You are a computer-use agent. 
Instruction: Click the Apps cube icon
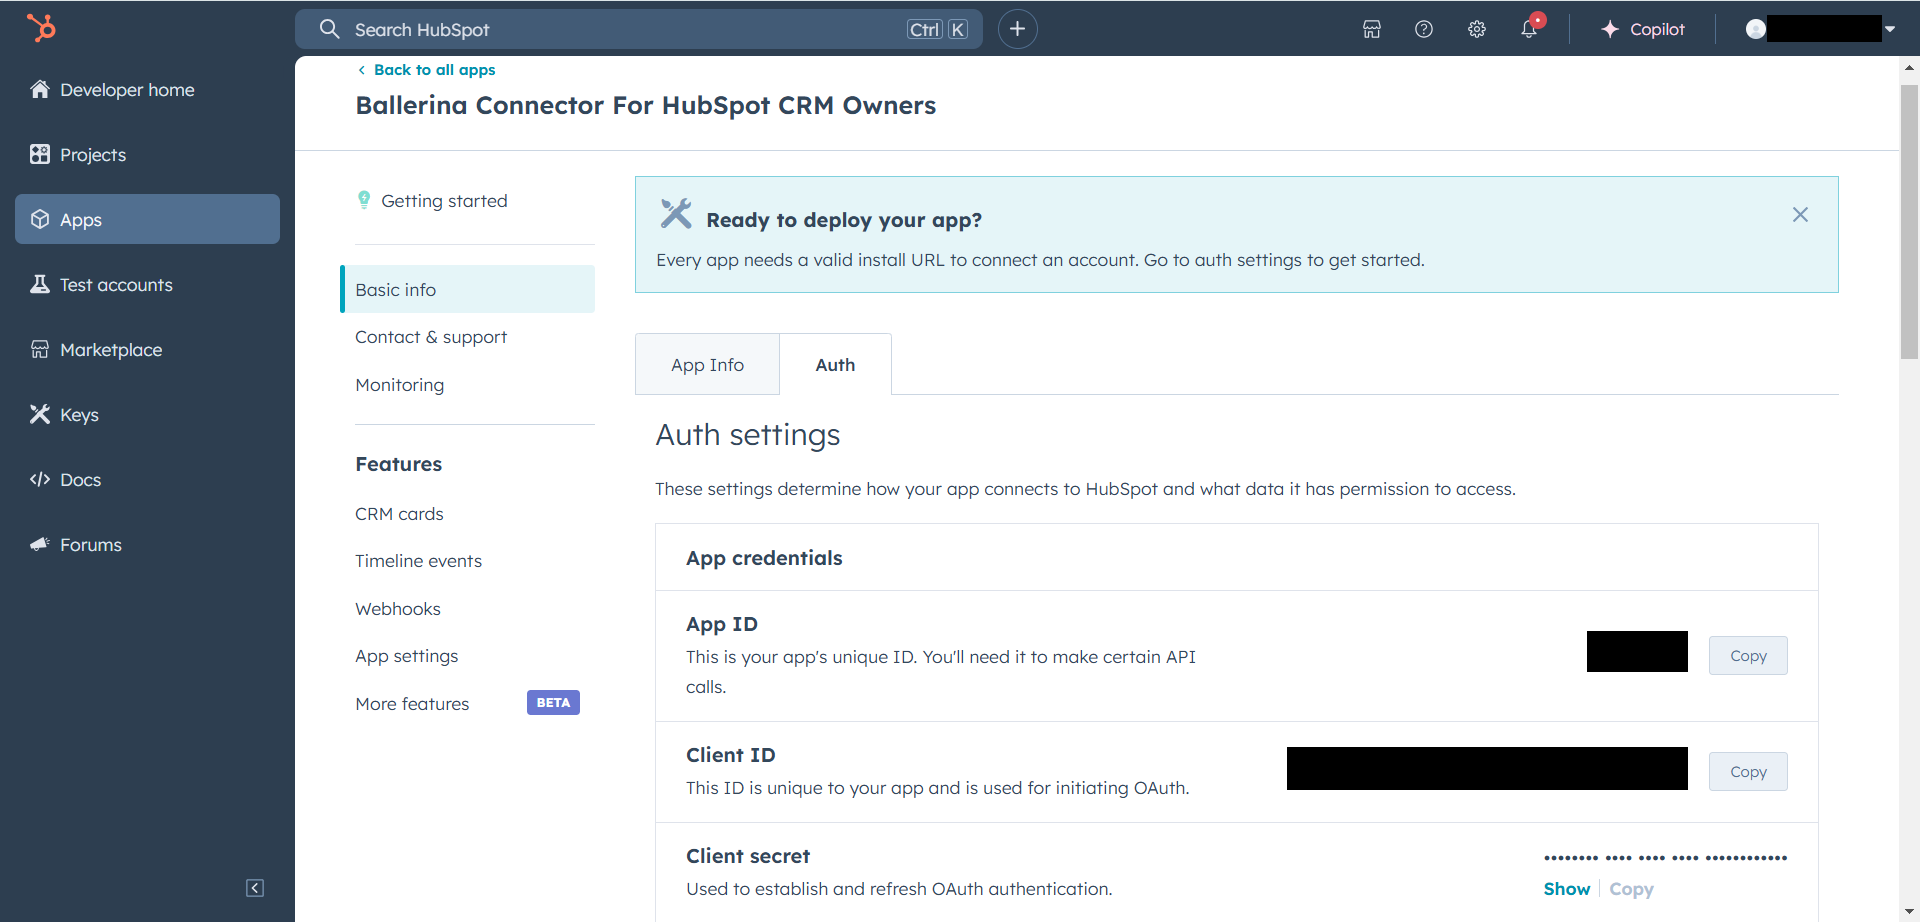[x=40, y=219]
